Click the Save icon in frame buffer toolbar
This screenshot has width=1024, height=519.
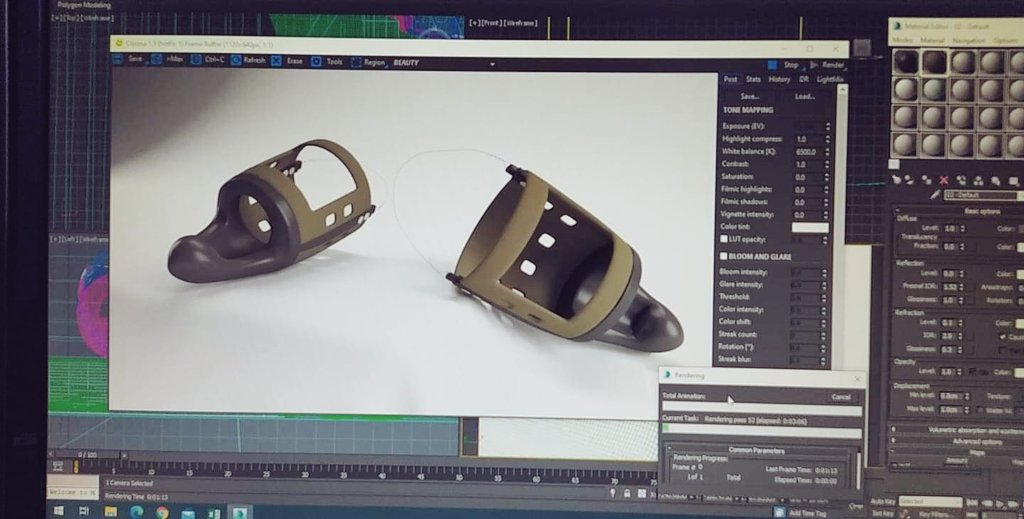point(118,59)
